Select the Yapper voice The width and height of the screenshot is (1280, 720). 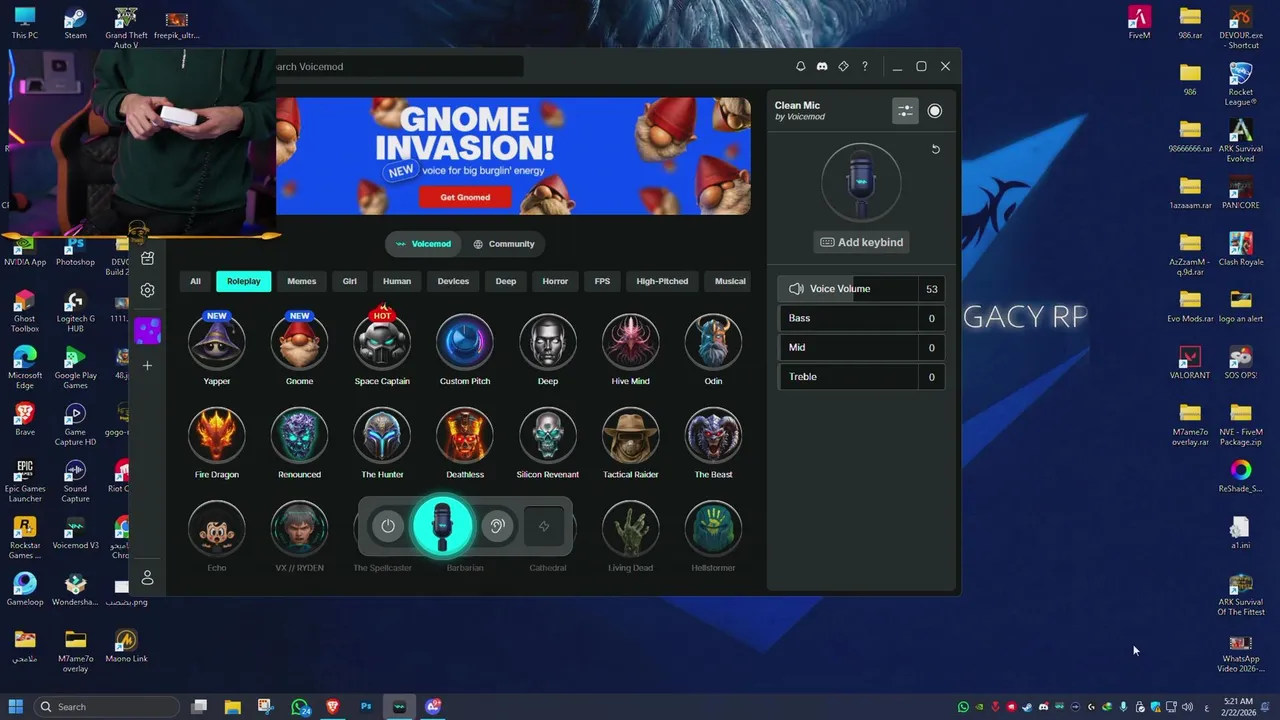(217, 341)
